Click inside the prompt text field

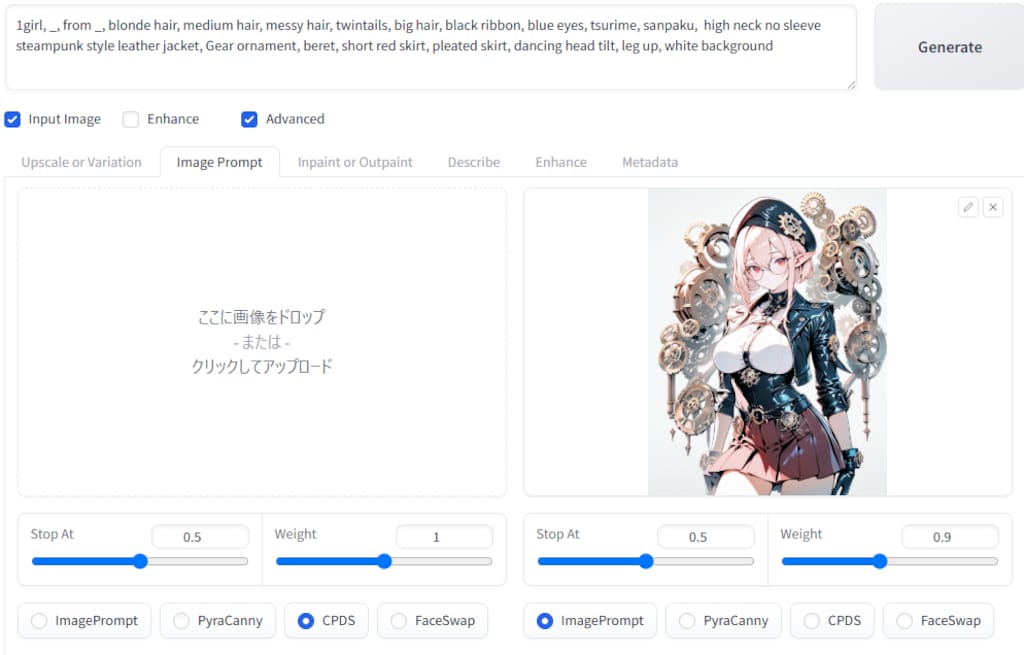pos(430,46)
